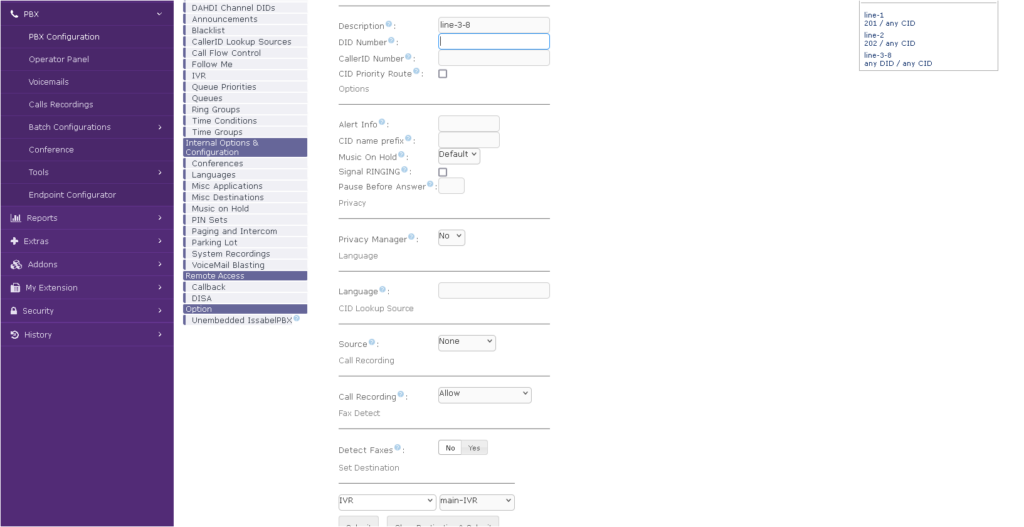The image size is (1024, 527).
Task: Open the main-IVR destination dropdown
Action: pos(476,501)
